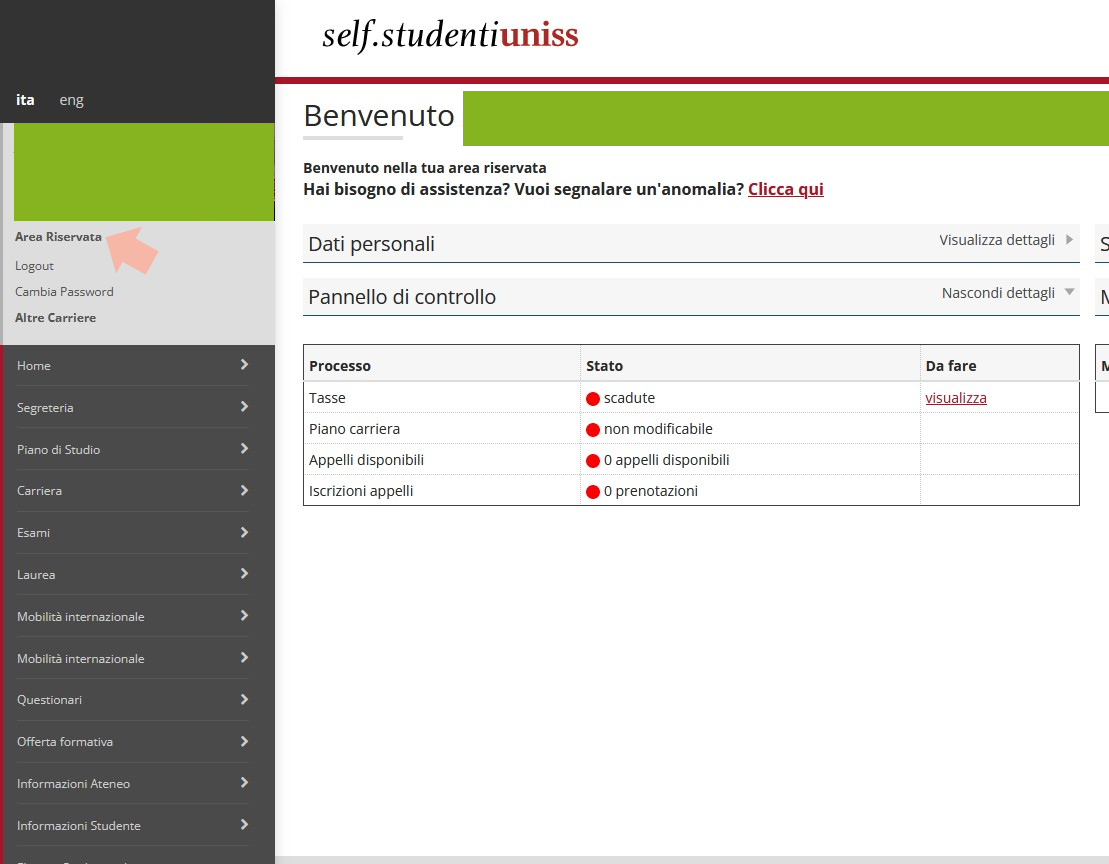Click the arrow icon next to Questionari
Screen dimensions: 1109x864
click(245, 699)
